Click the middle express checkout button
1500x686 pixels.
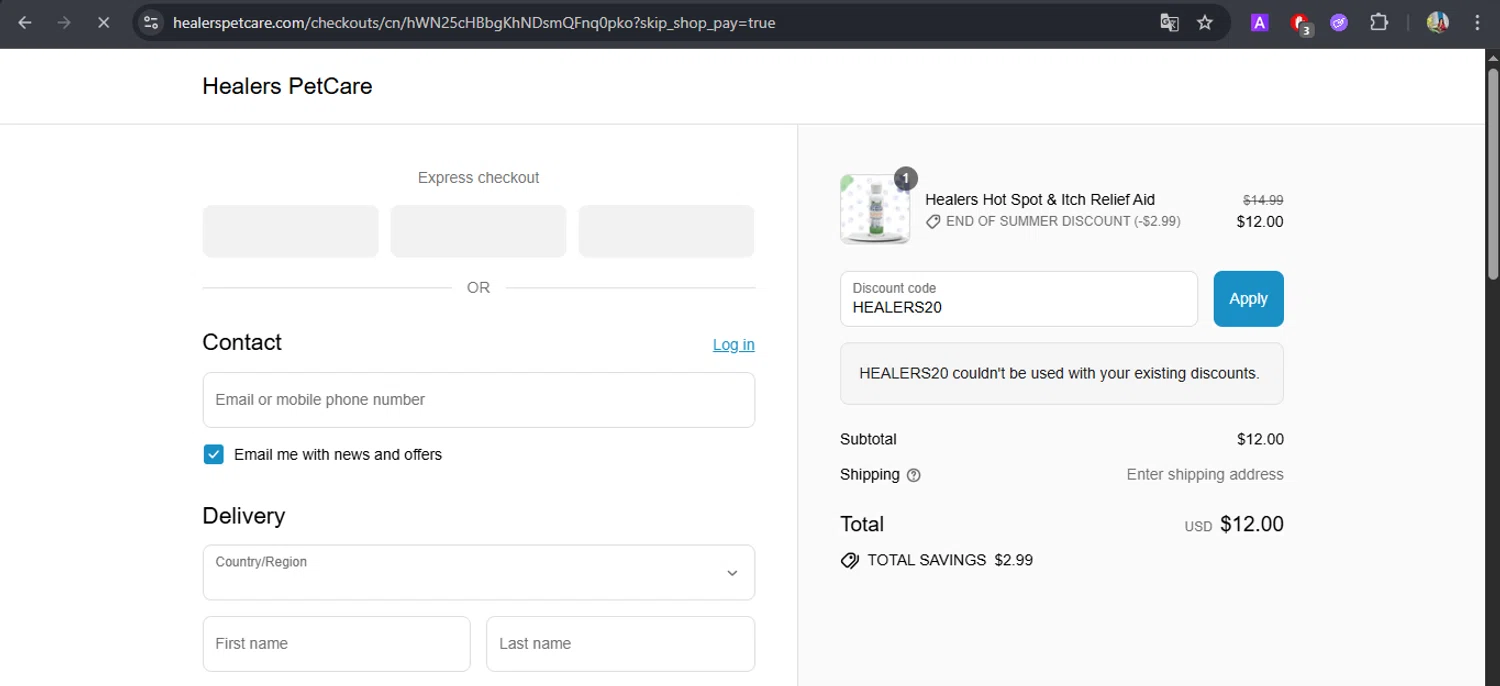pos(478,231)
